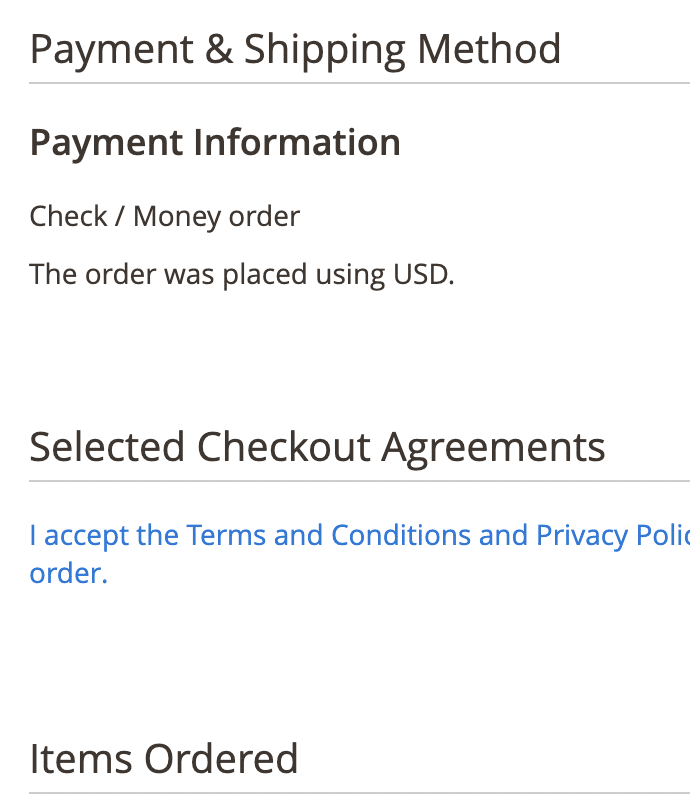Click the word "USD" in the currency note
Viewport: 690px width, 806px height.
coord(421,274)
